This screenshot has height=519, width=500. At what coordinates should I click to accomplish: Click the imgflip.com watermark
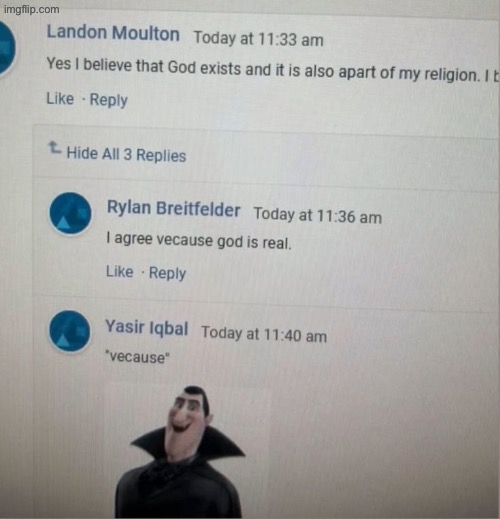pyautogui.click(x=32, y=9)
